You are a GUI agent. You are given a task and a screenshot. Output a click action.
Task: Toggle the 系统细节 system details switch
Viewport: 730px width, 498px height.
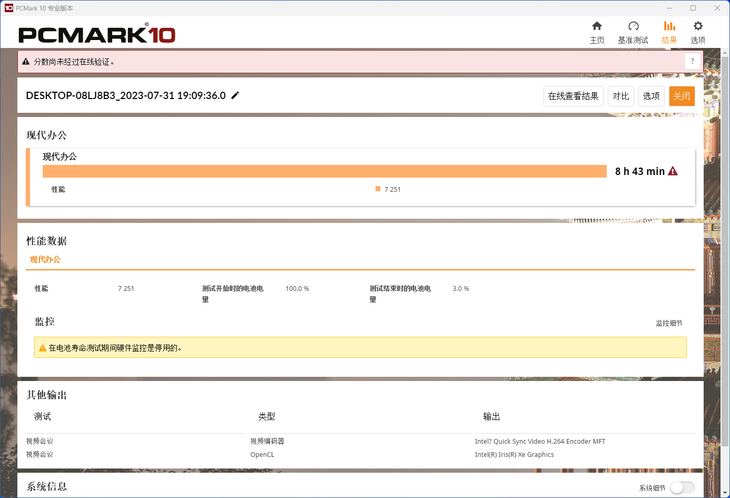(682, 487)
